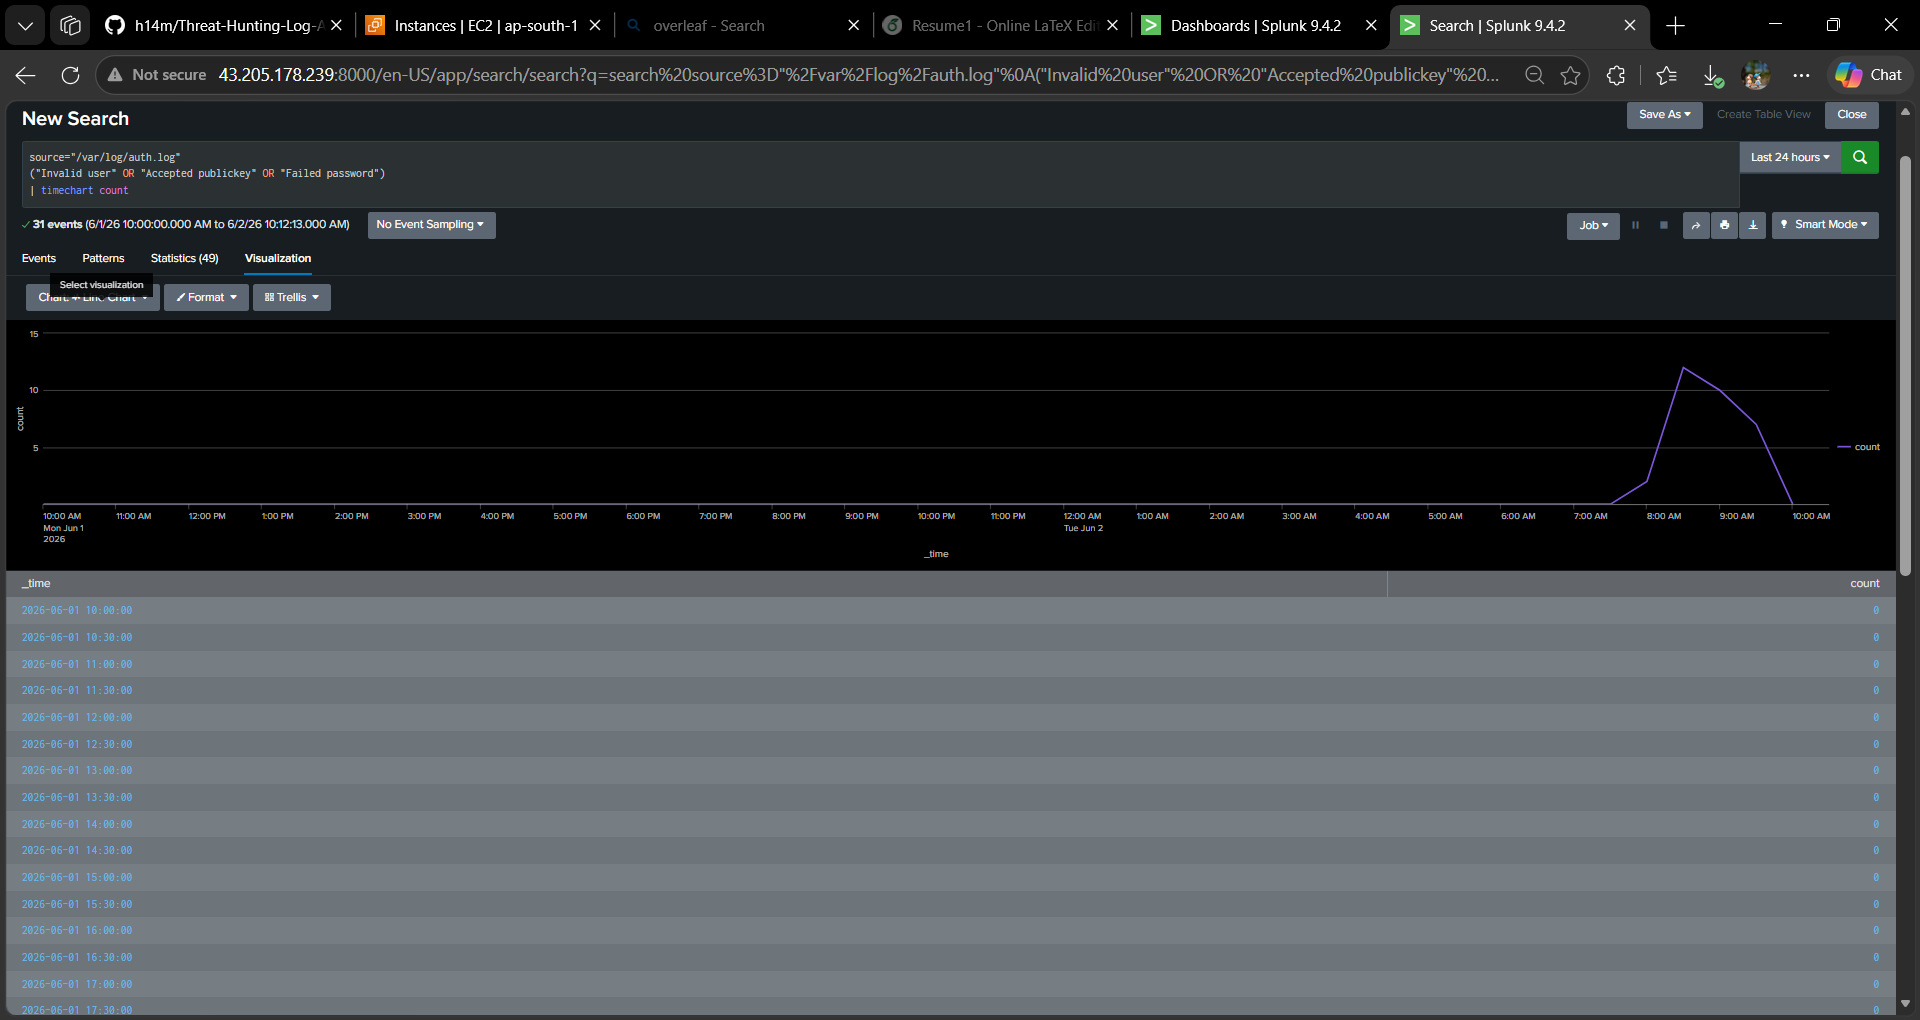Viewport: 1920px width, 1020px height.
Task: Click the 2026-06-01 16:00:00 time cell
Action: pos(77,931)
